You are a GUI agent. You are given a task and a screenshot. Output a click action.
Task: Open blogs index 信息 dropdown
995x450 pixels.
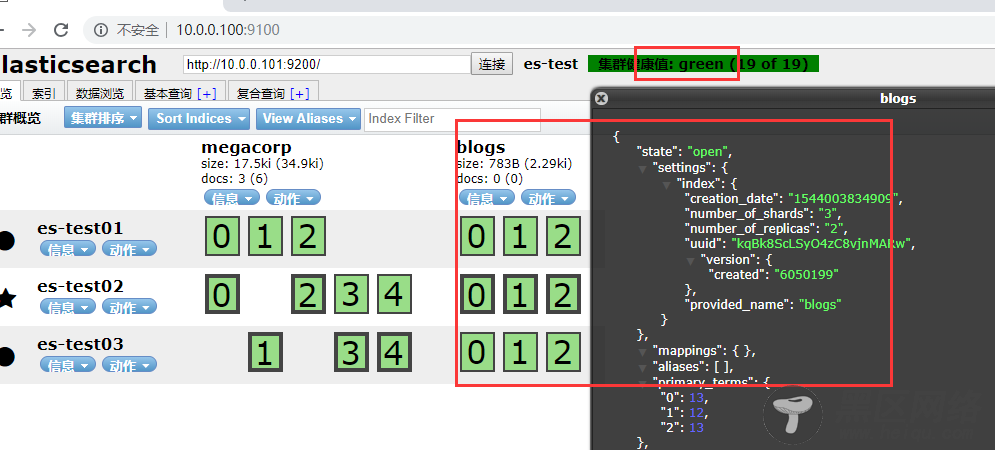click(x=487, y=198)
